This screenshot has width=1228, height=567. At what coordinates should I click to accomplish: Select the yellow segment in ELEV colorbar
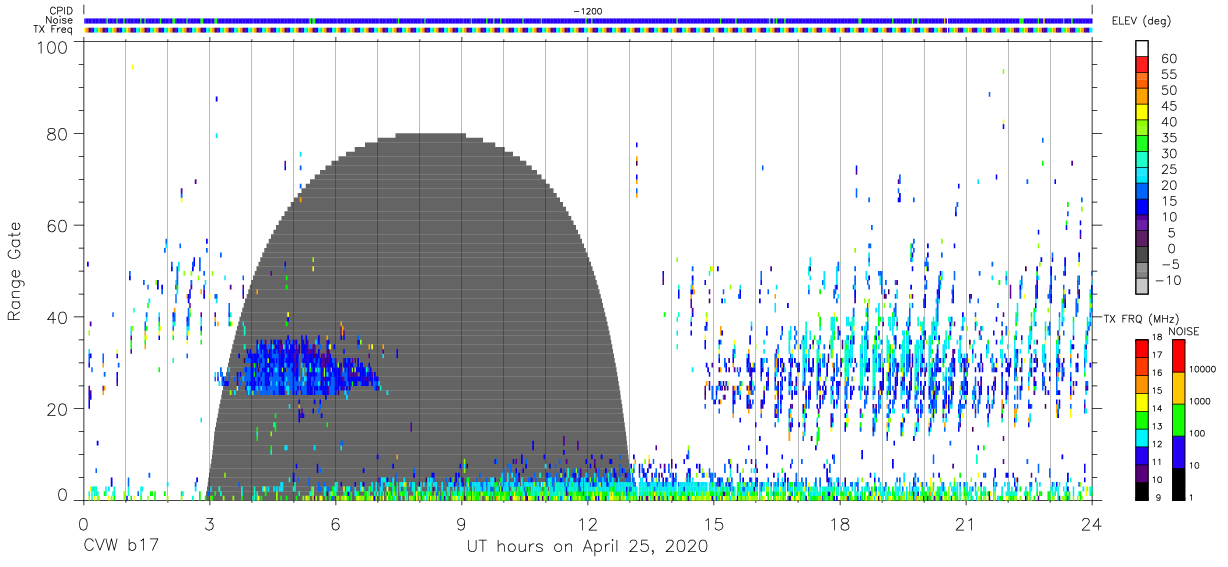1142,112
